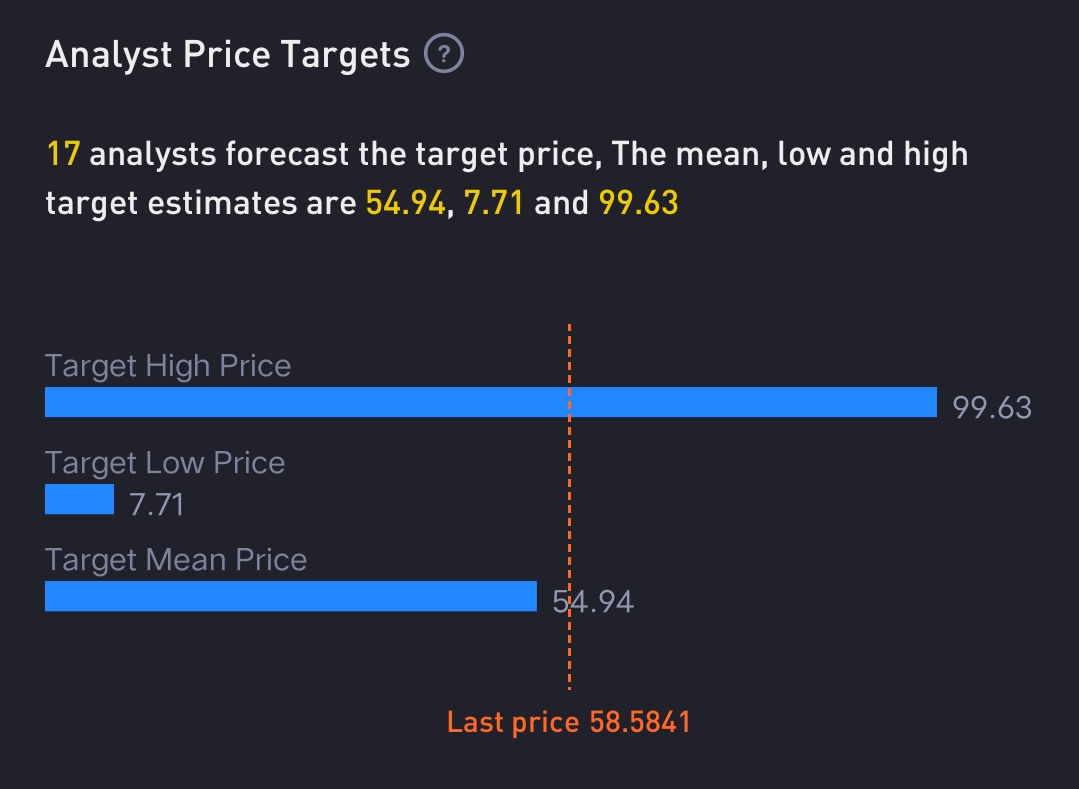Select yellow 99.63 in the summary sentence
This screenshot has width=1079, height=789.
pyautogui.click(x=638, y=203)
